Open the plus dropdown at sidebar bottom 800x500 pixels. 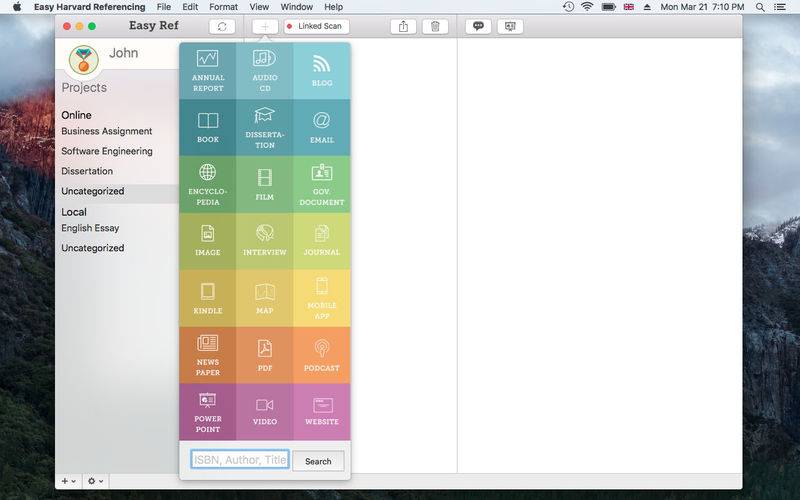[68, 481]
